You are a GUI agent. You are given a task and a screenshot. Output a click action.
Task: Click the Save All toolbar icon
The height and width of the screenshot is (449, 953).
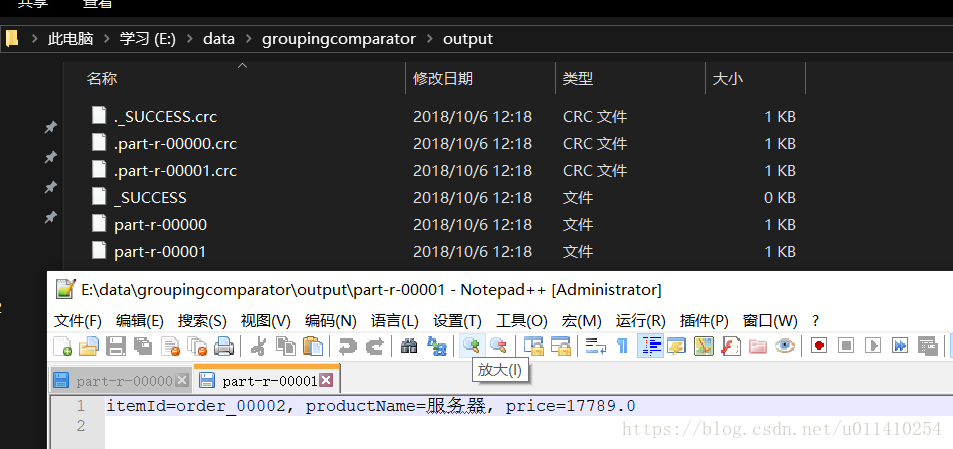tap(143, 346)
